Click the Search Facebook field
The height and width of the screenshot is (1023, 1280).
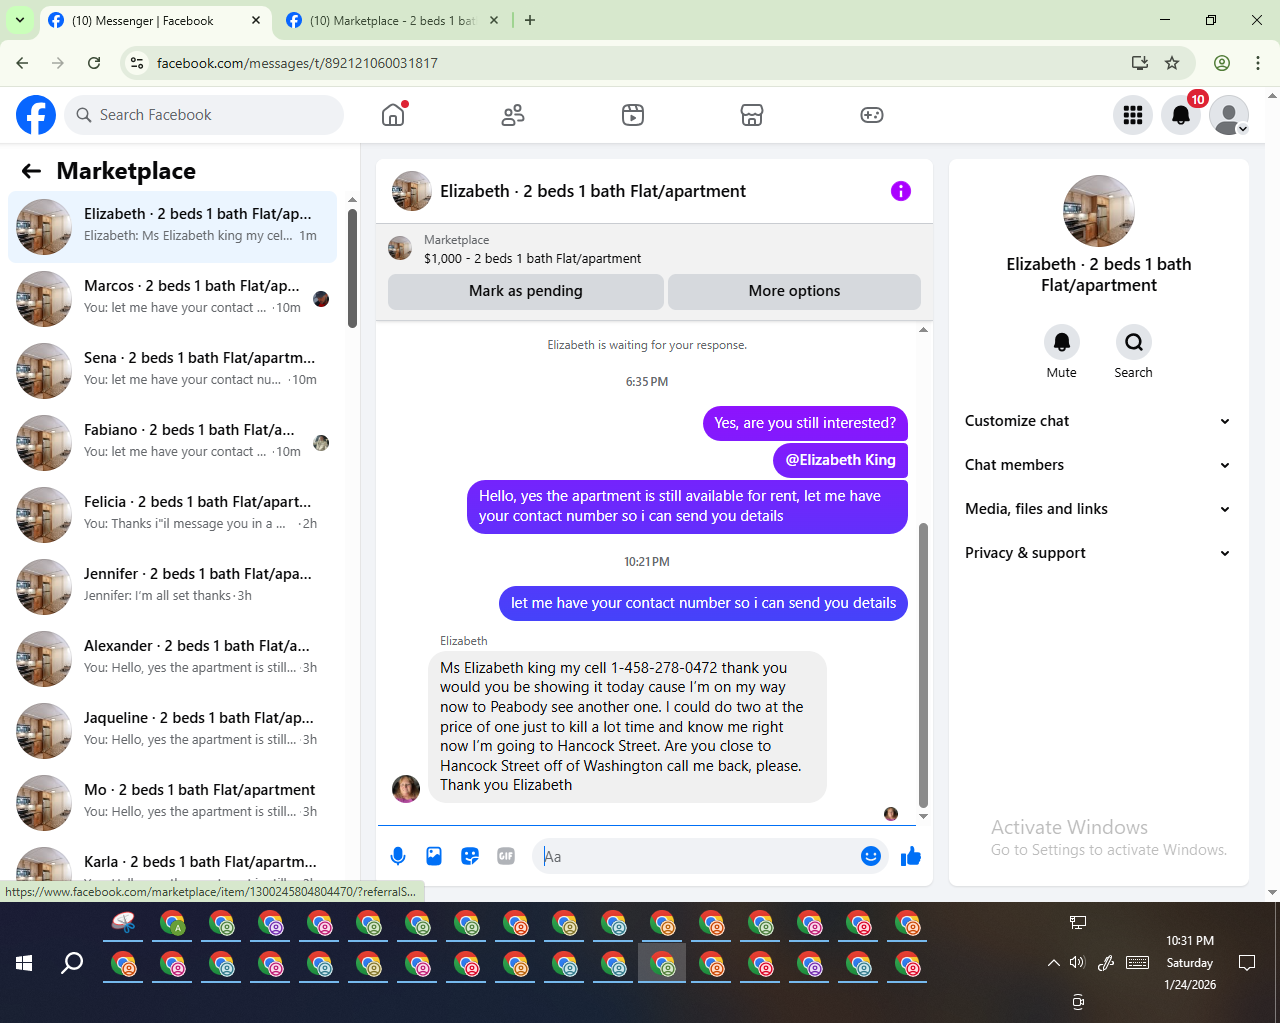point(204,115)
